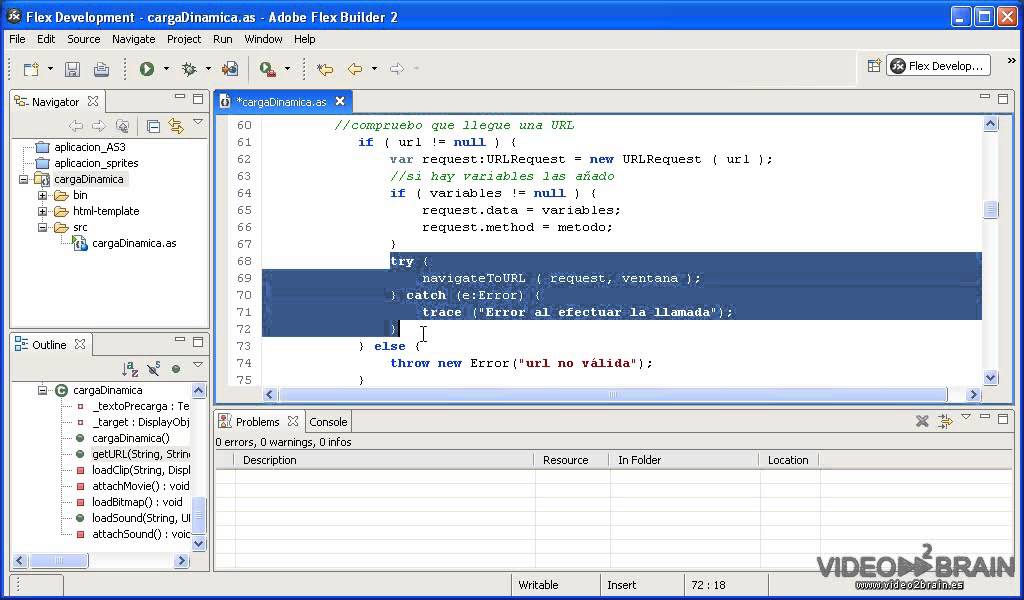Run the application with green play icon
Image resolution: width=1024 pixels, height=600 pixels.
click(146, 69)
